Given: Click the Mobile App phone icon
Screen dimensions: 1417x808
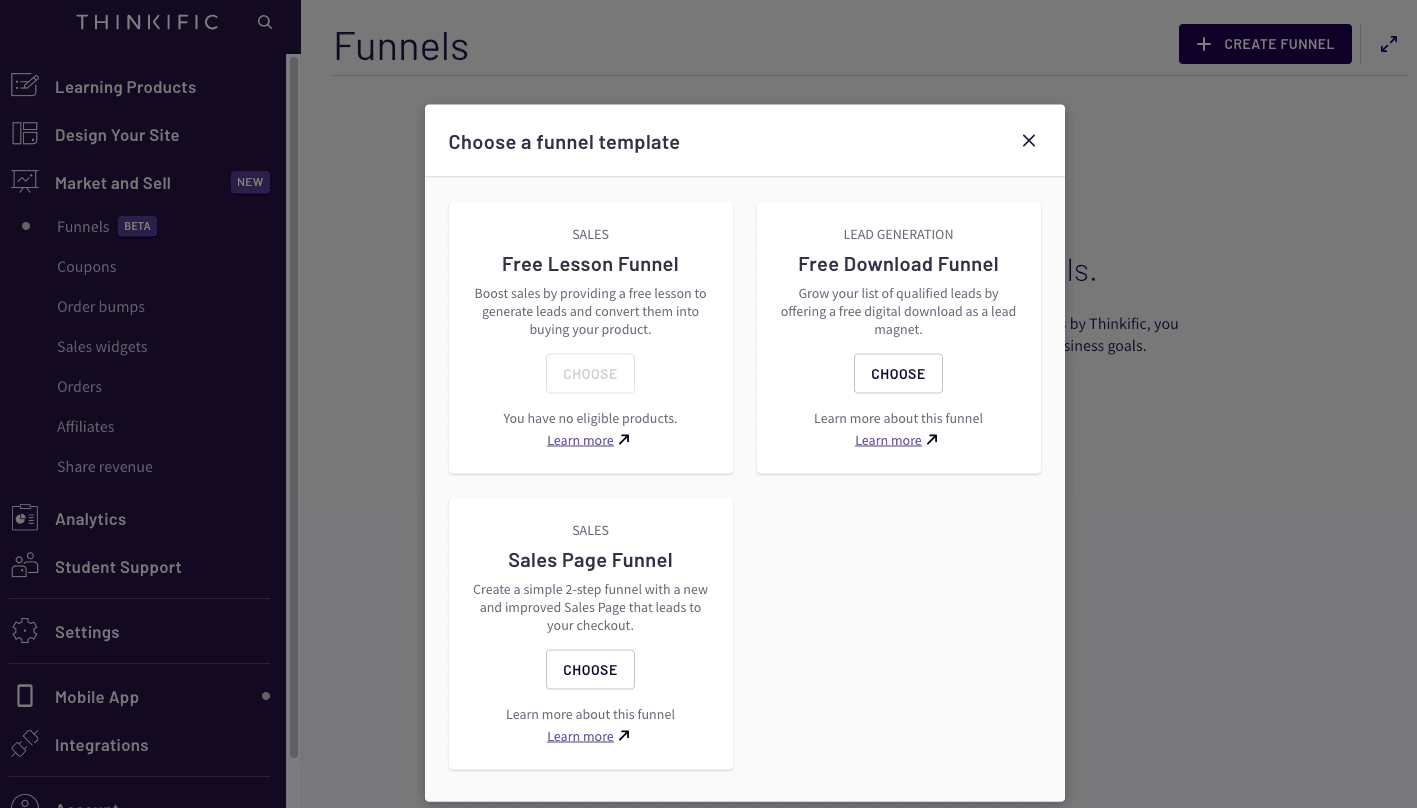Looking at the screenshot, I should point(25,696).
